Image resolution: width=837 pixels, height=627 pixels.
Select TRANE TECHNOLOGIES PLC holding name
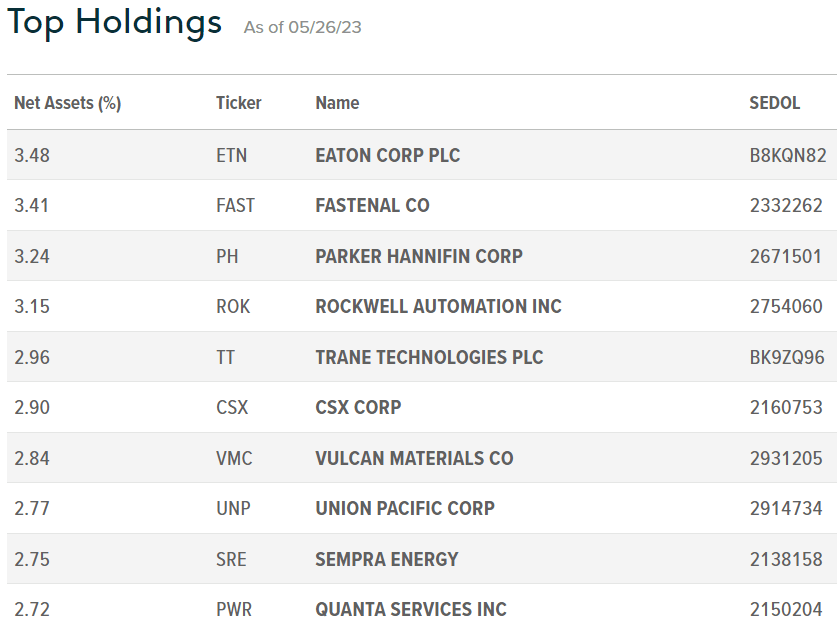point(429,357)
